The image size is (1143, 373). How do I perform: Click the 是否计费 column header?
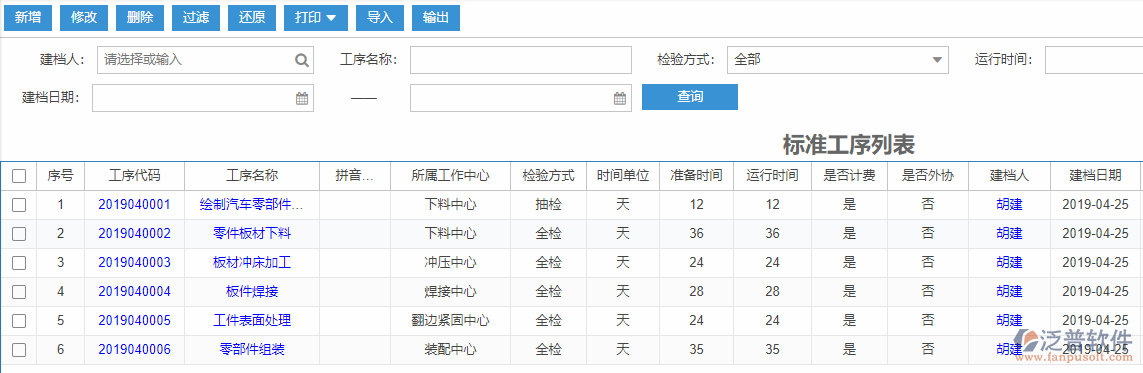[849, 176]
